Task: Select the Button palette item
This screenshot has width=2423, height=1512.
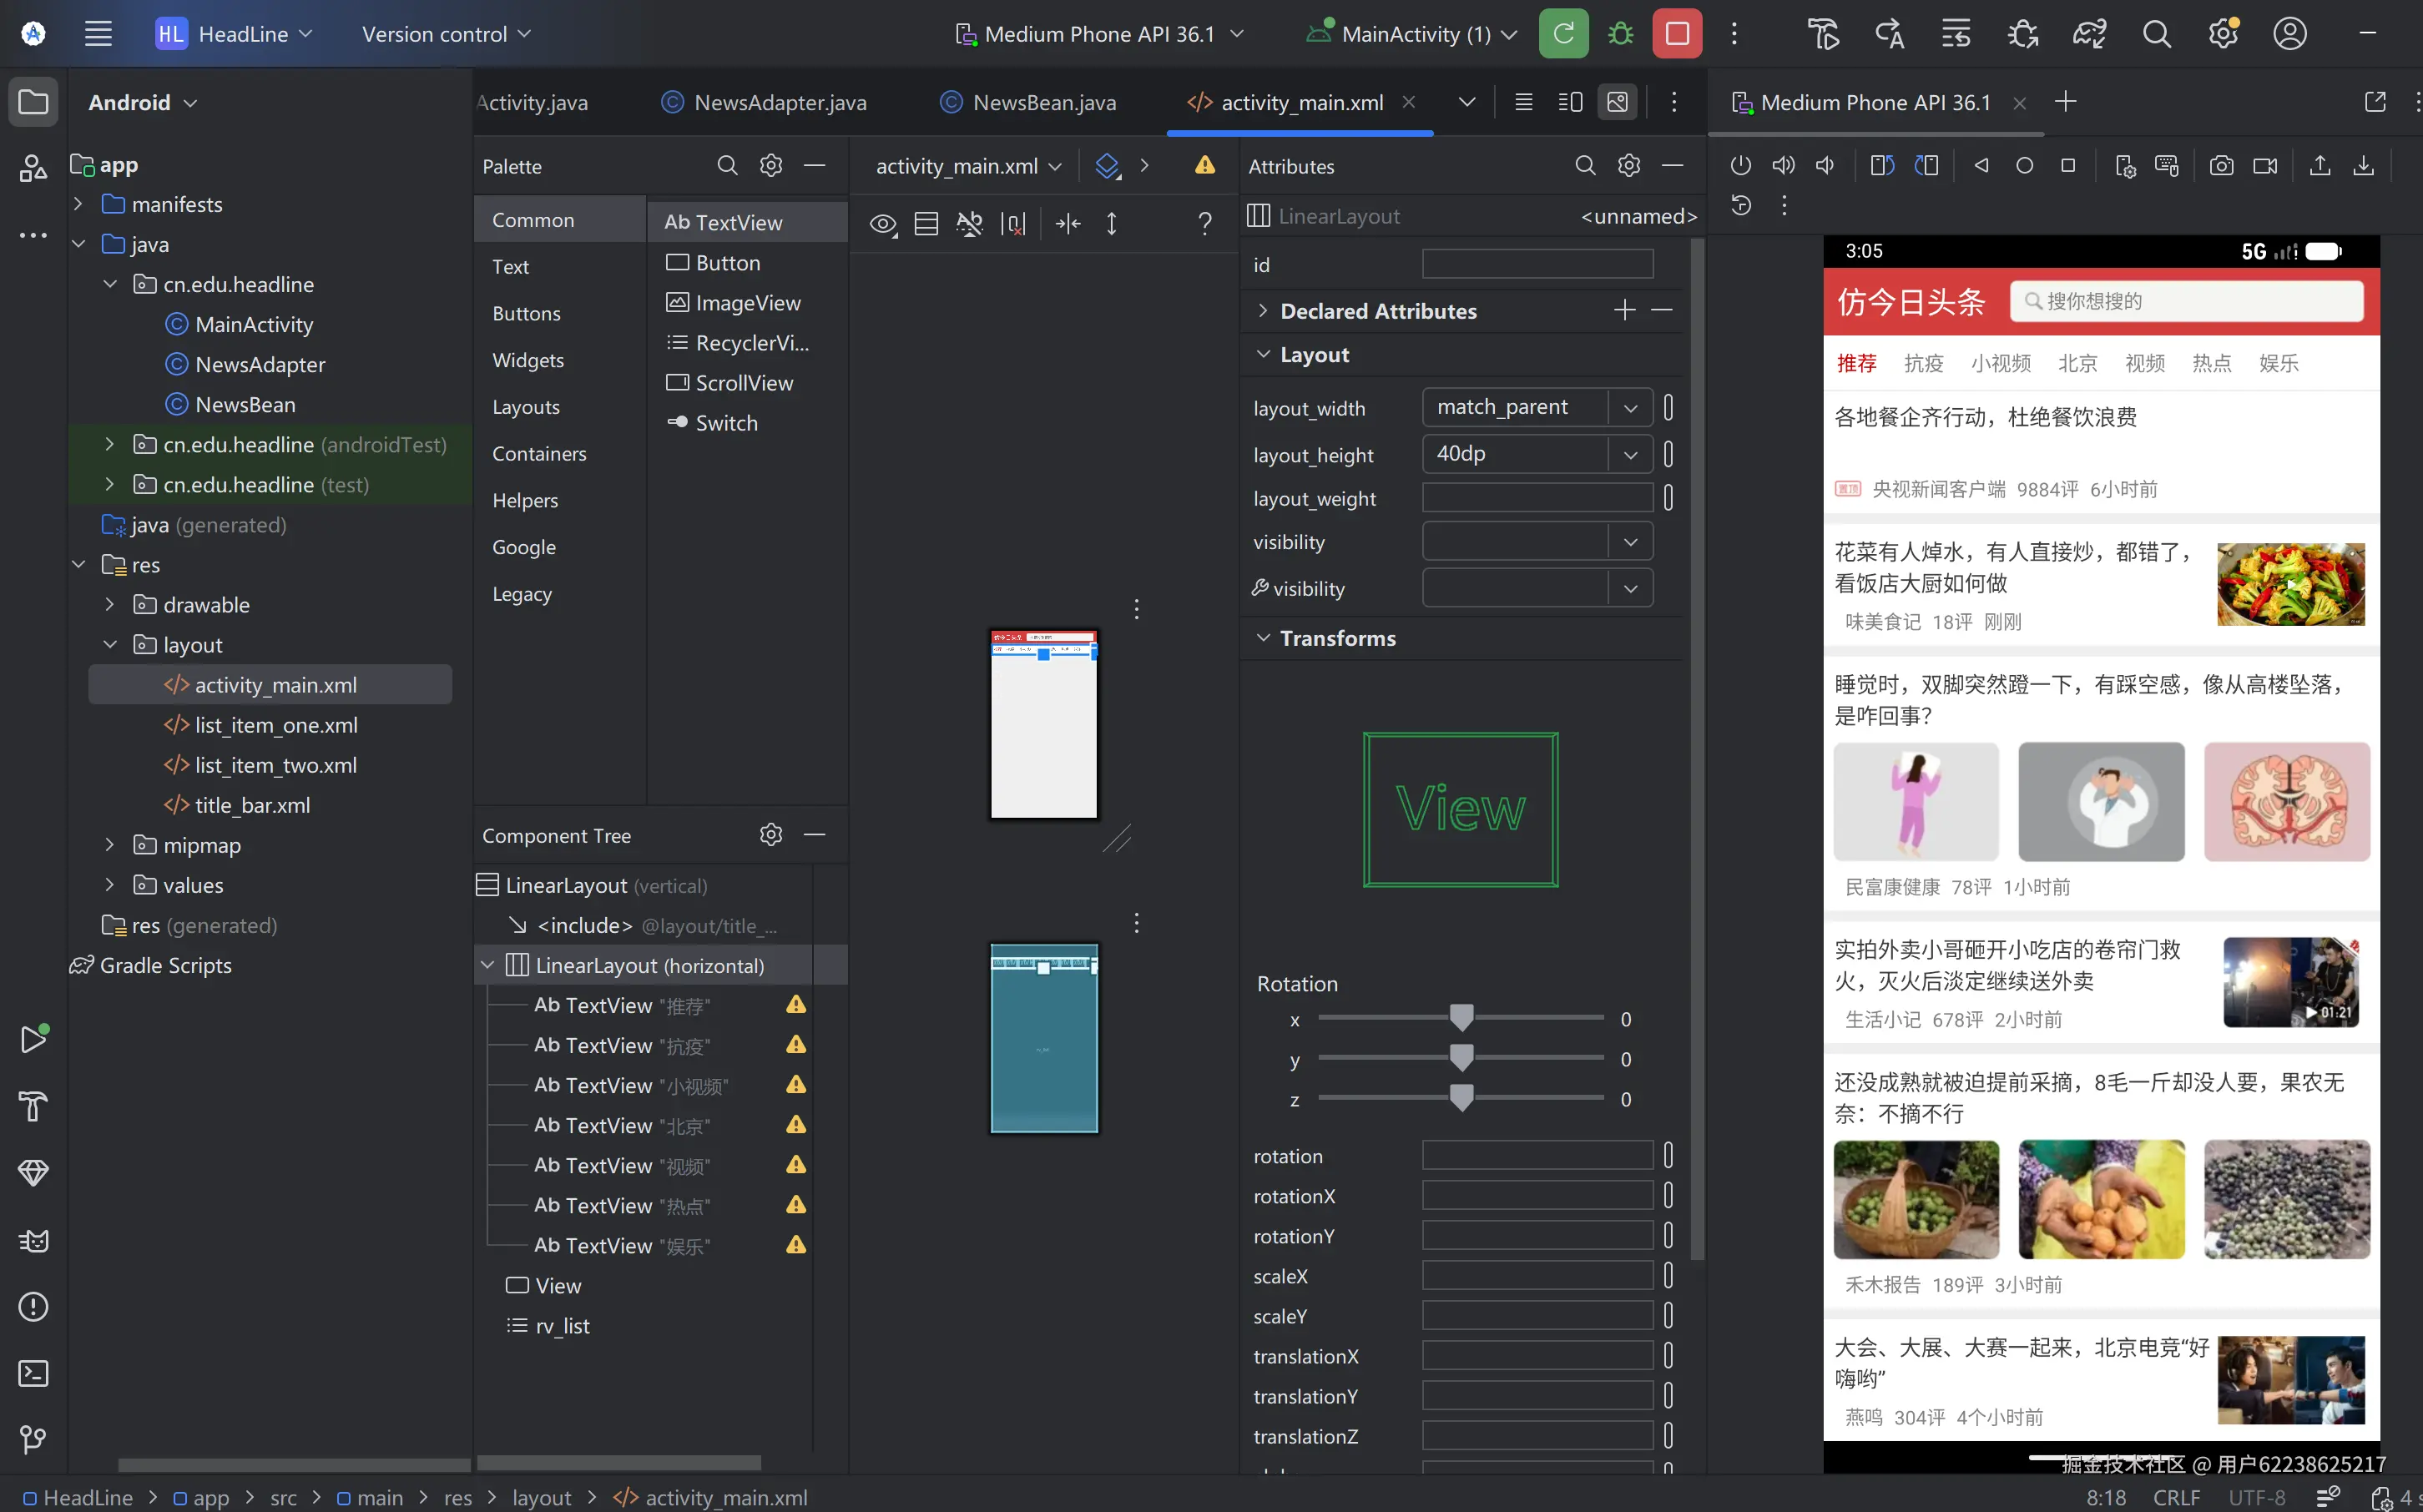Action: click(x=727, y=263)
